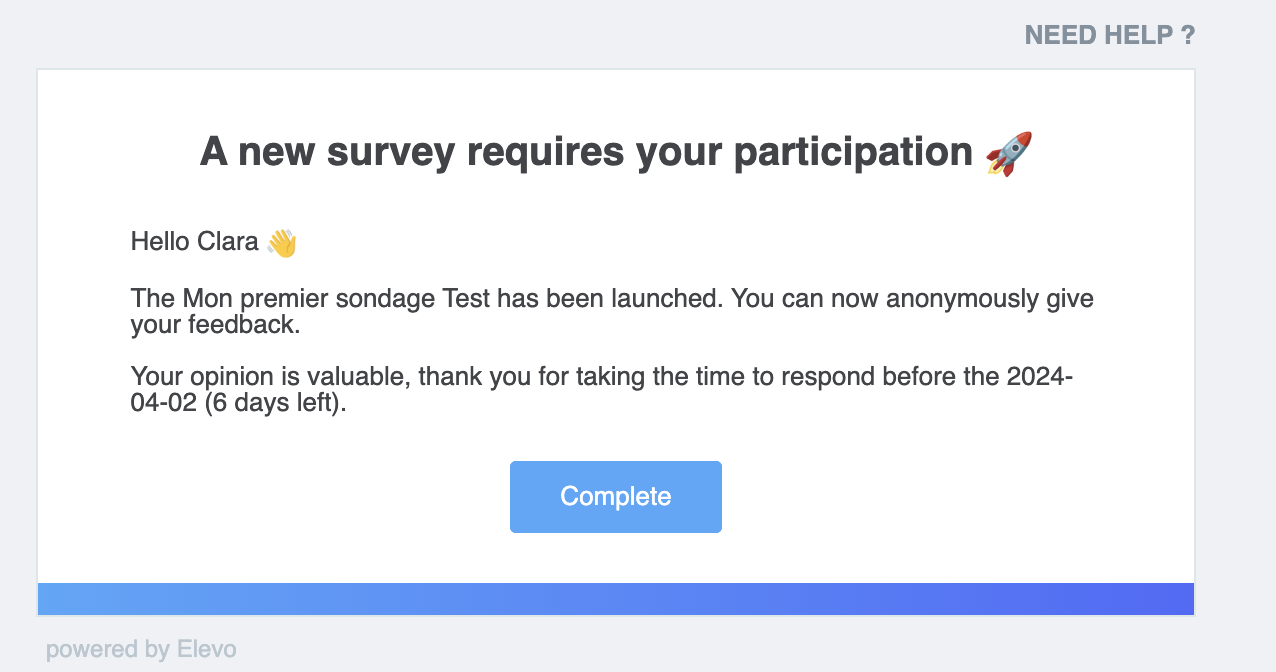Click the Hello Clara greeting text
This screenshot has height=672, width=1276.
195,241
